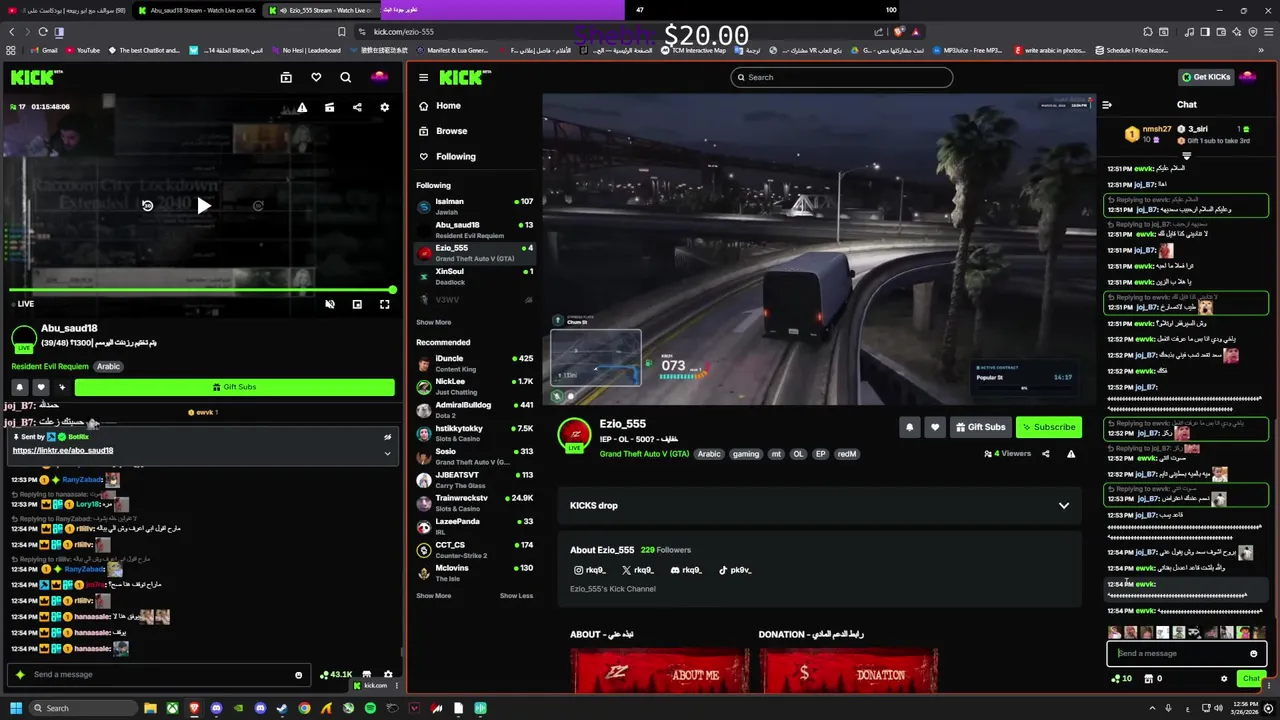
Task: Open the DONATION panel image
Action: tap(848, 671)
